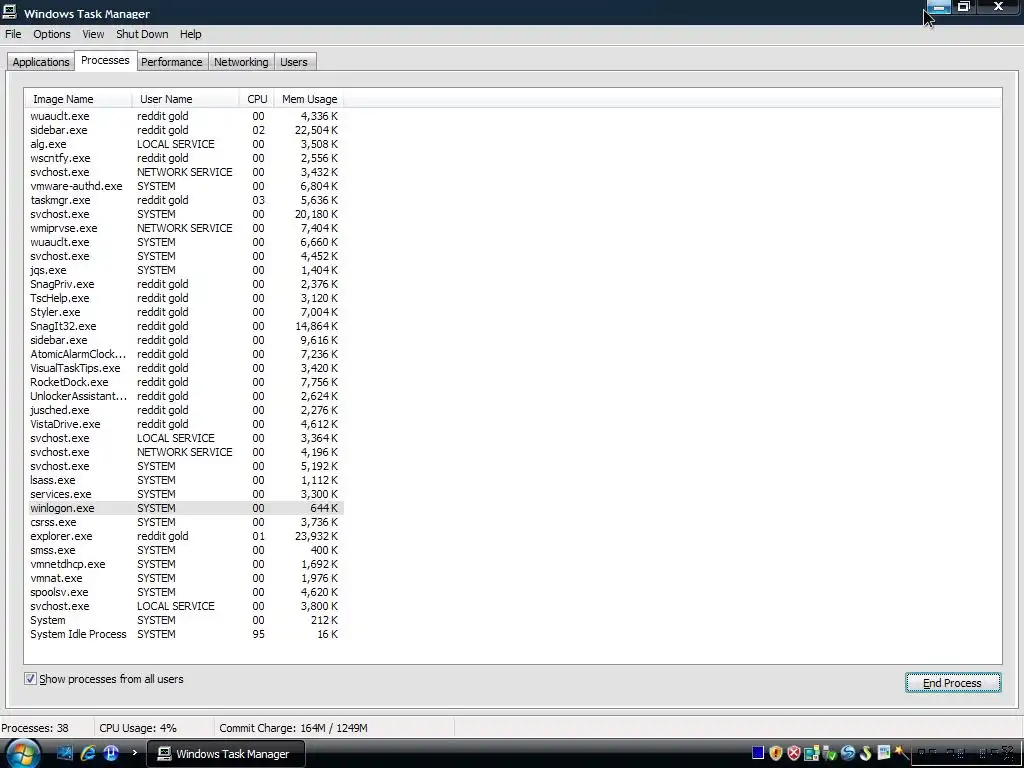The height and width of the screenshot is (768, 1024).
Task: Select jusched.exe process
Action: [184, 410]
